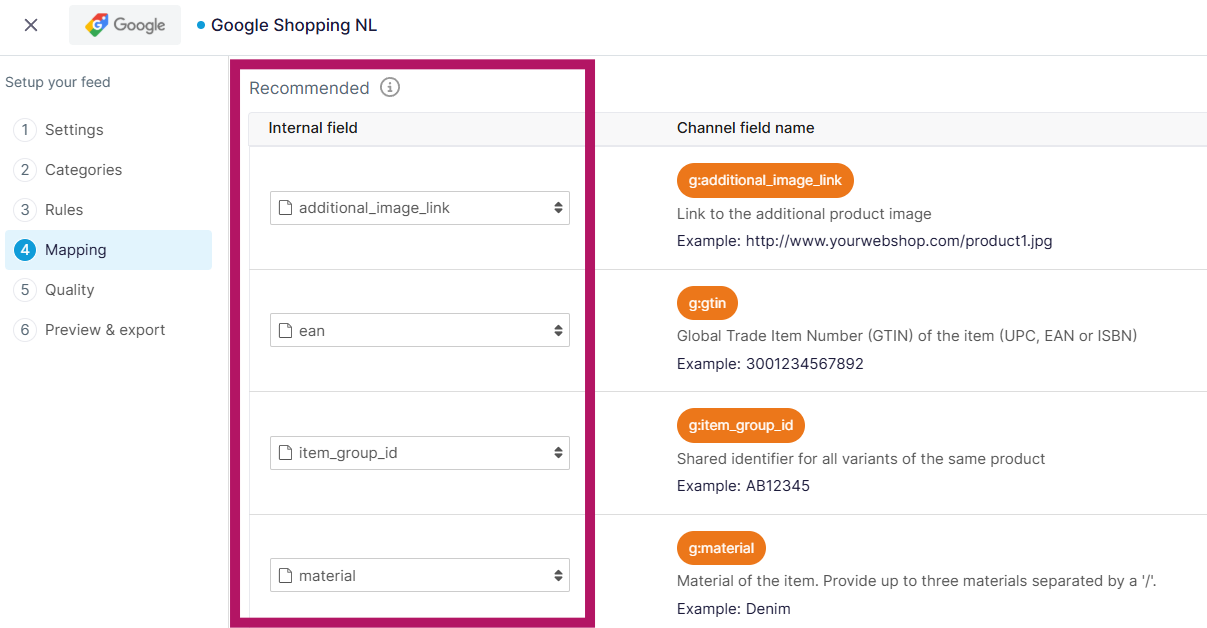This screenshot has height=628, width=1207.
Task: Click the info icon next to Recommended
Action: point(390,87)
